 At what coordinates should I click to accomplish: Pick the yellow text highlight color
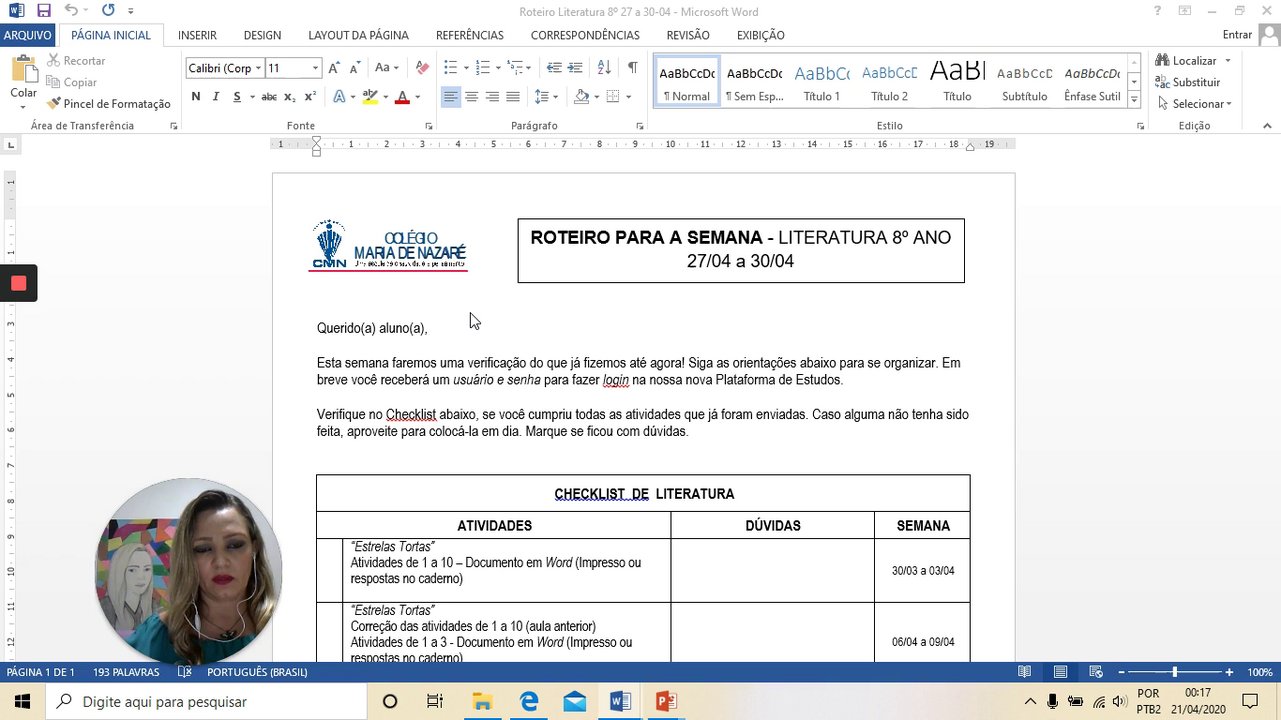pyautogui.click(x=370, y=97)
